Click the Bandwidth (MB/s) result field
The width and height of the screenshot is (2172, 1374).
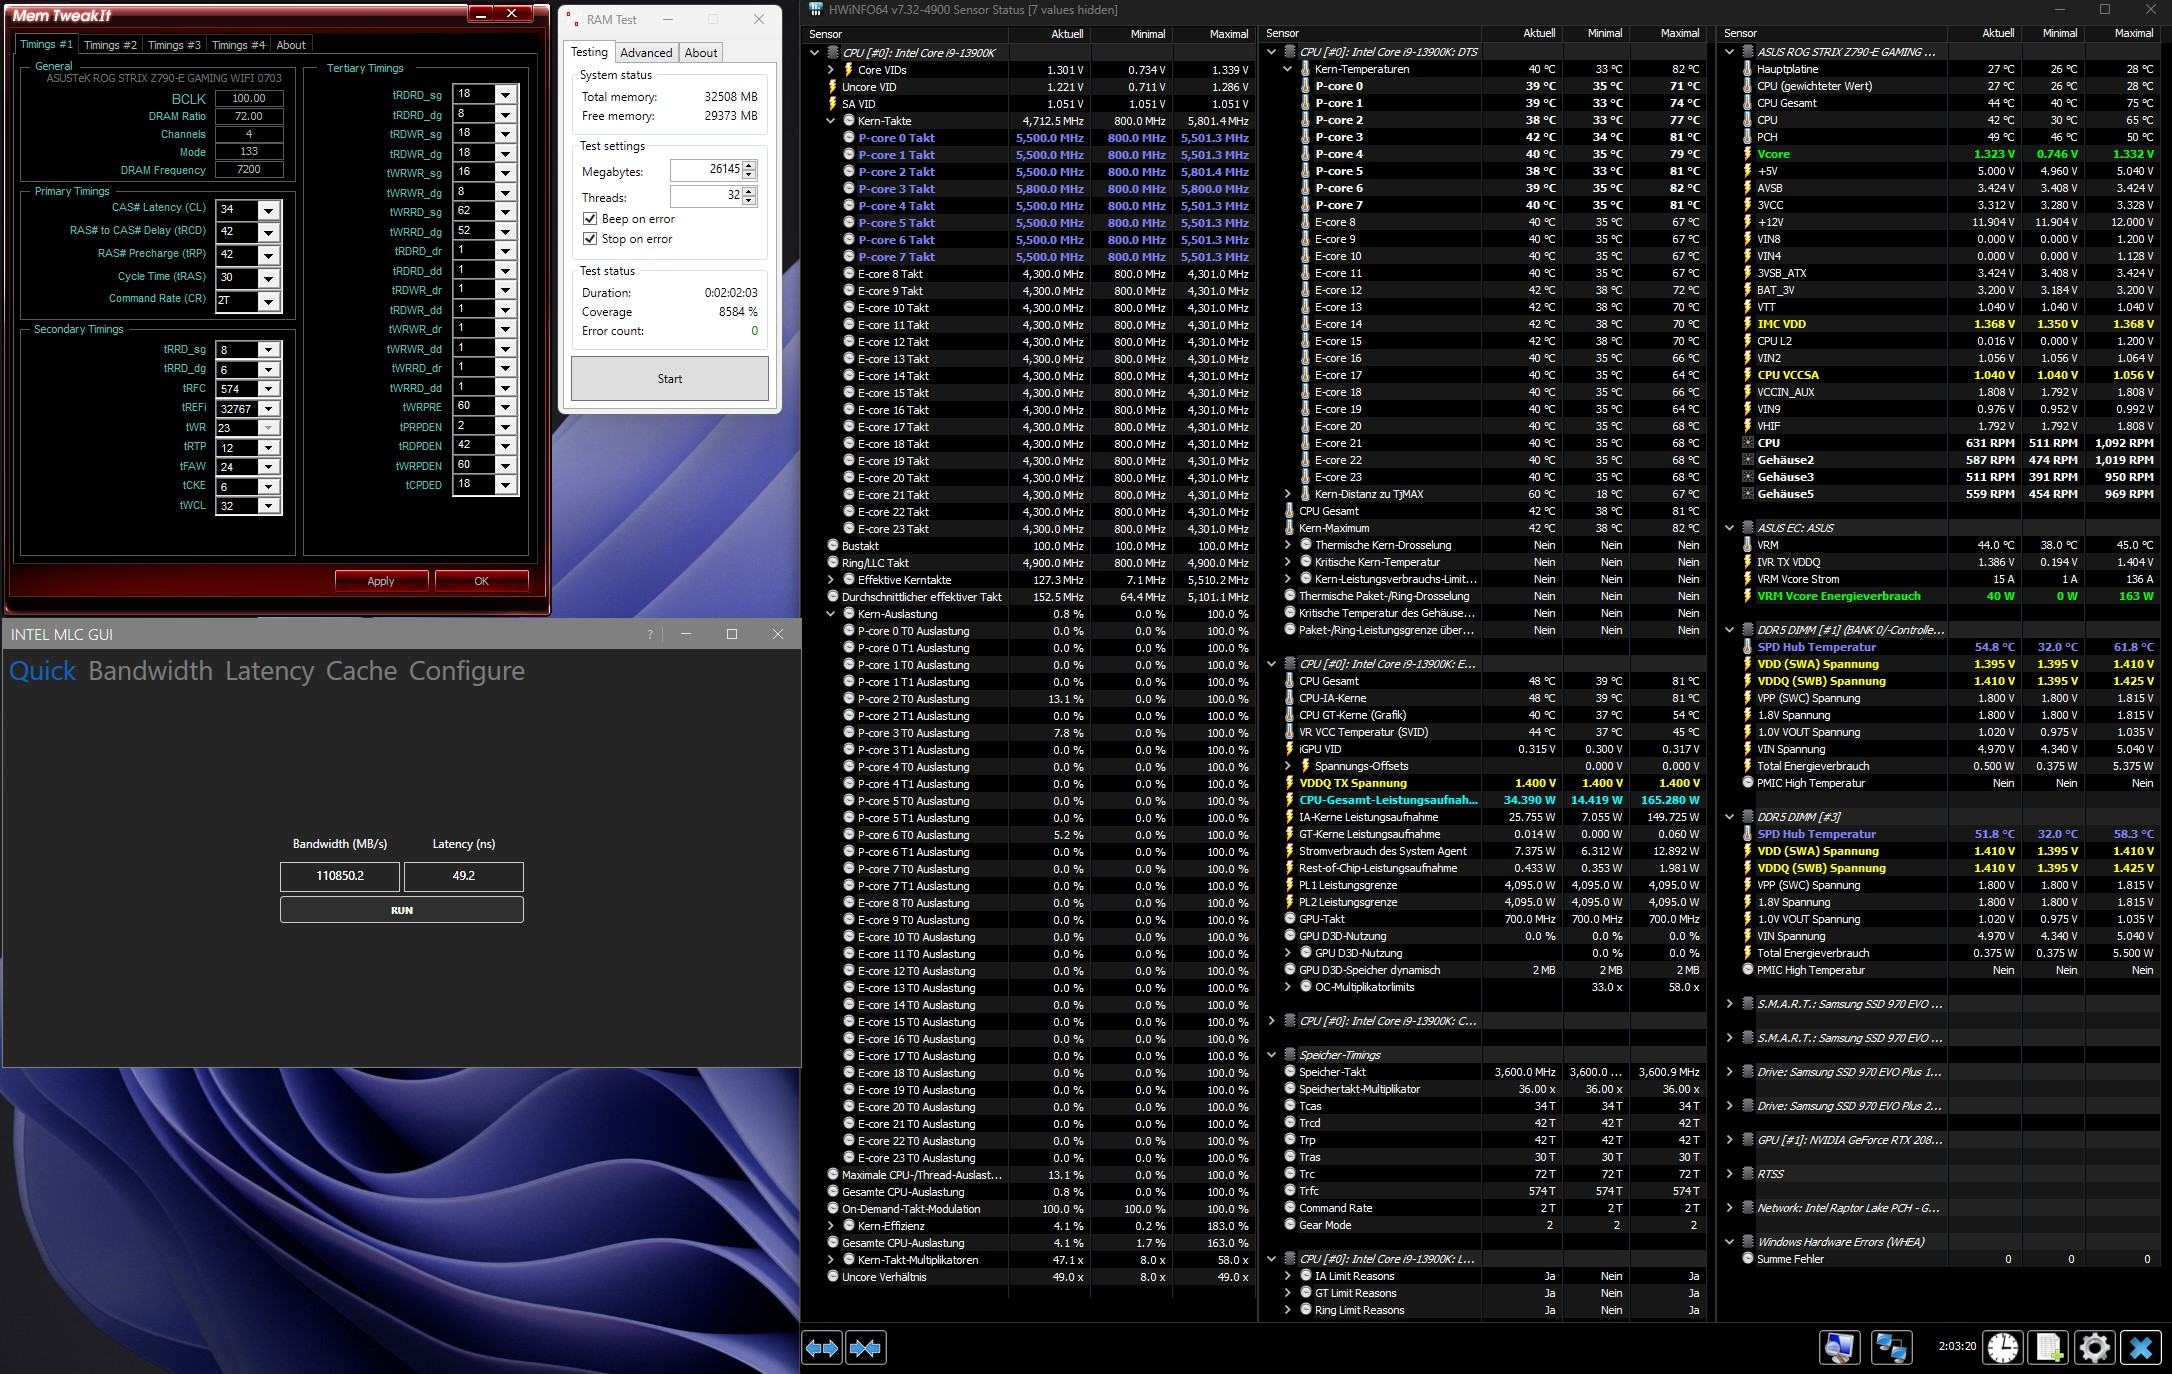pos(340,876)
